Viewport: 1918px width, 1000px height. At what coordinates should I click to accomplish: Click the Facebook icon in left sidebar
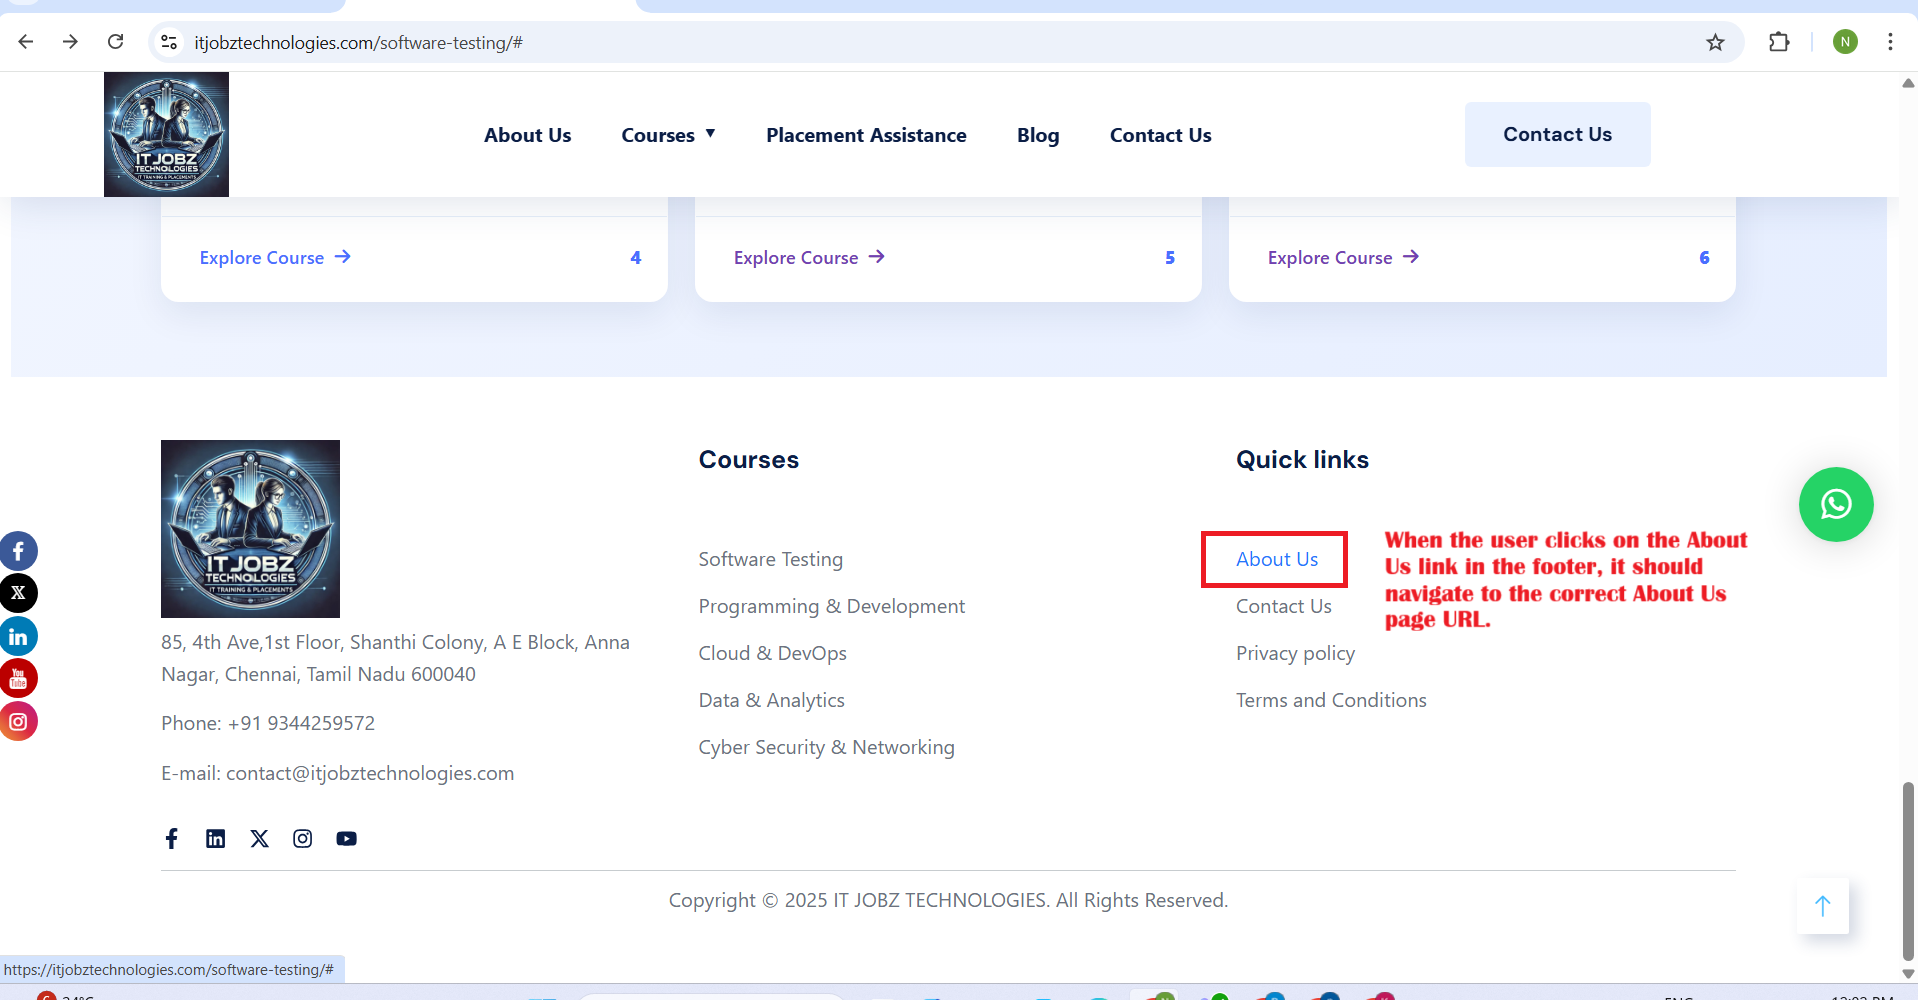point(18,551)
